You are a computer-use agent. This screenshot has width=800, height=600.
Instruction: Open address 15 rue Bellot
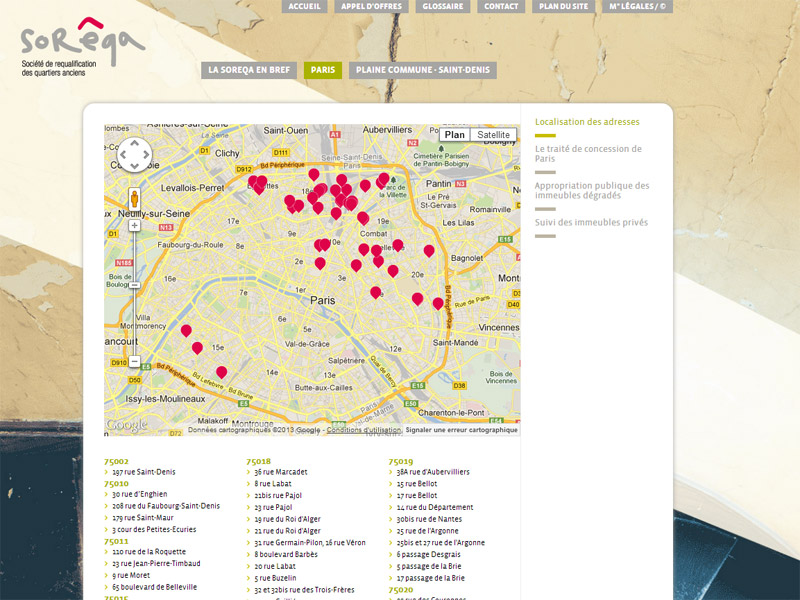pos(417,484)
